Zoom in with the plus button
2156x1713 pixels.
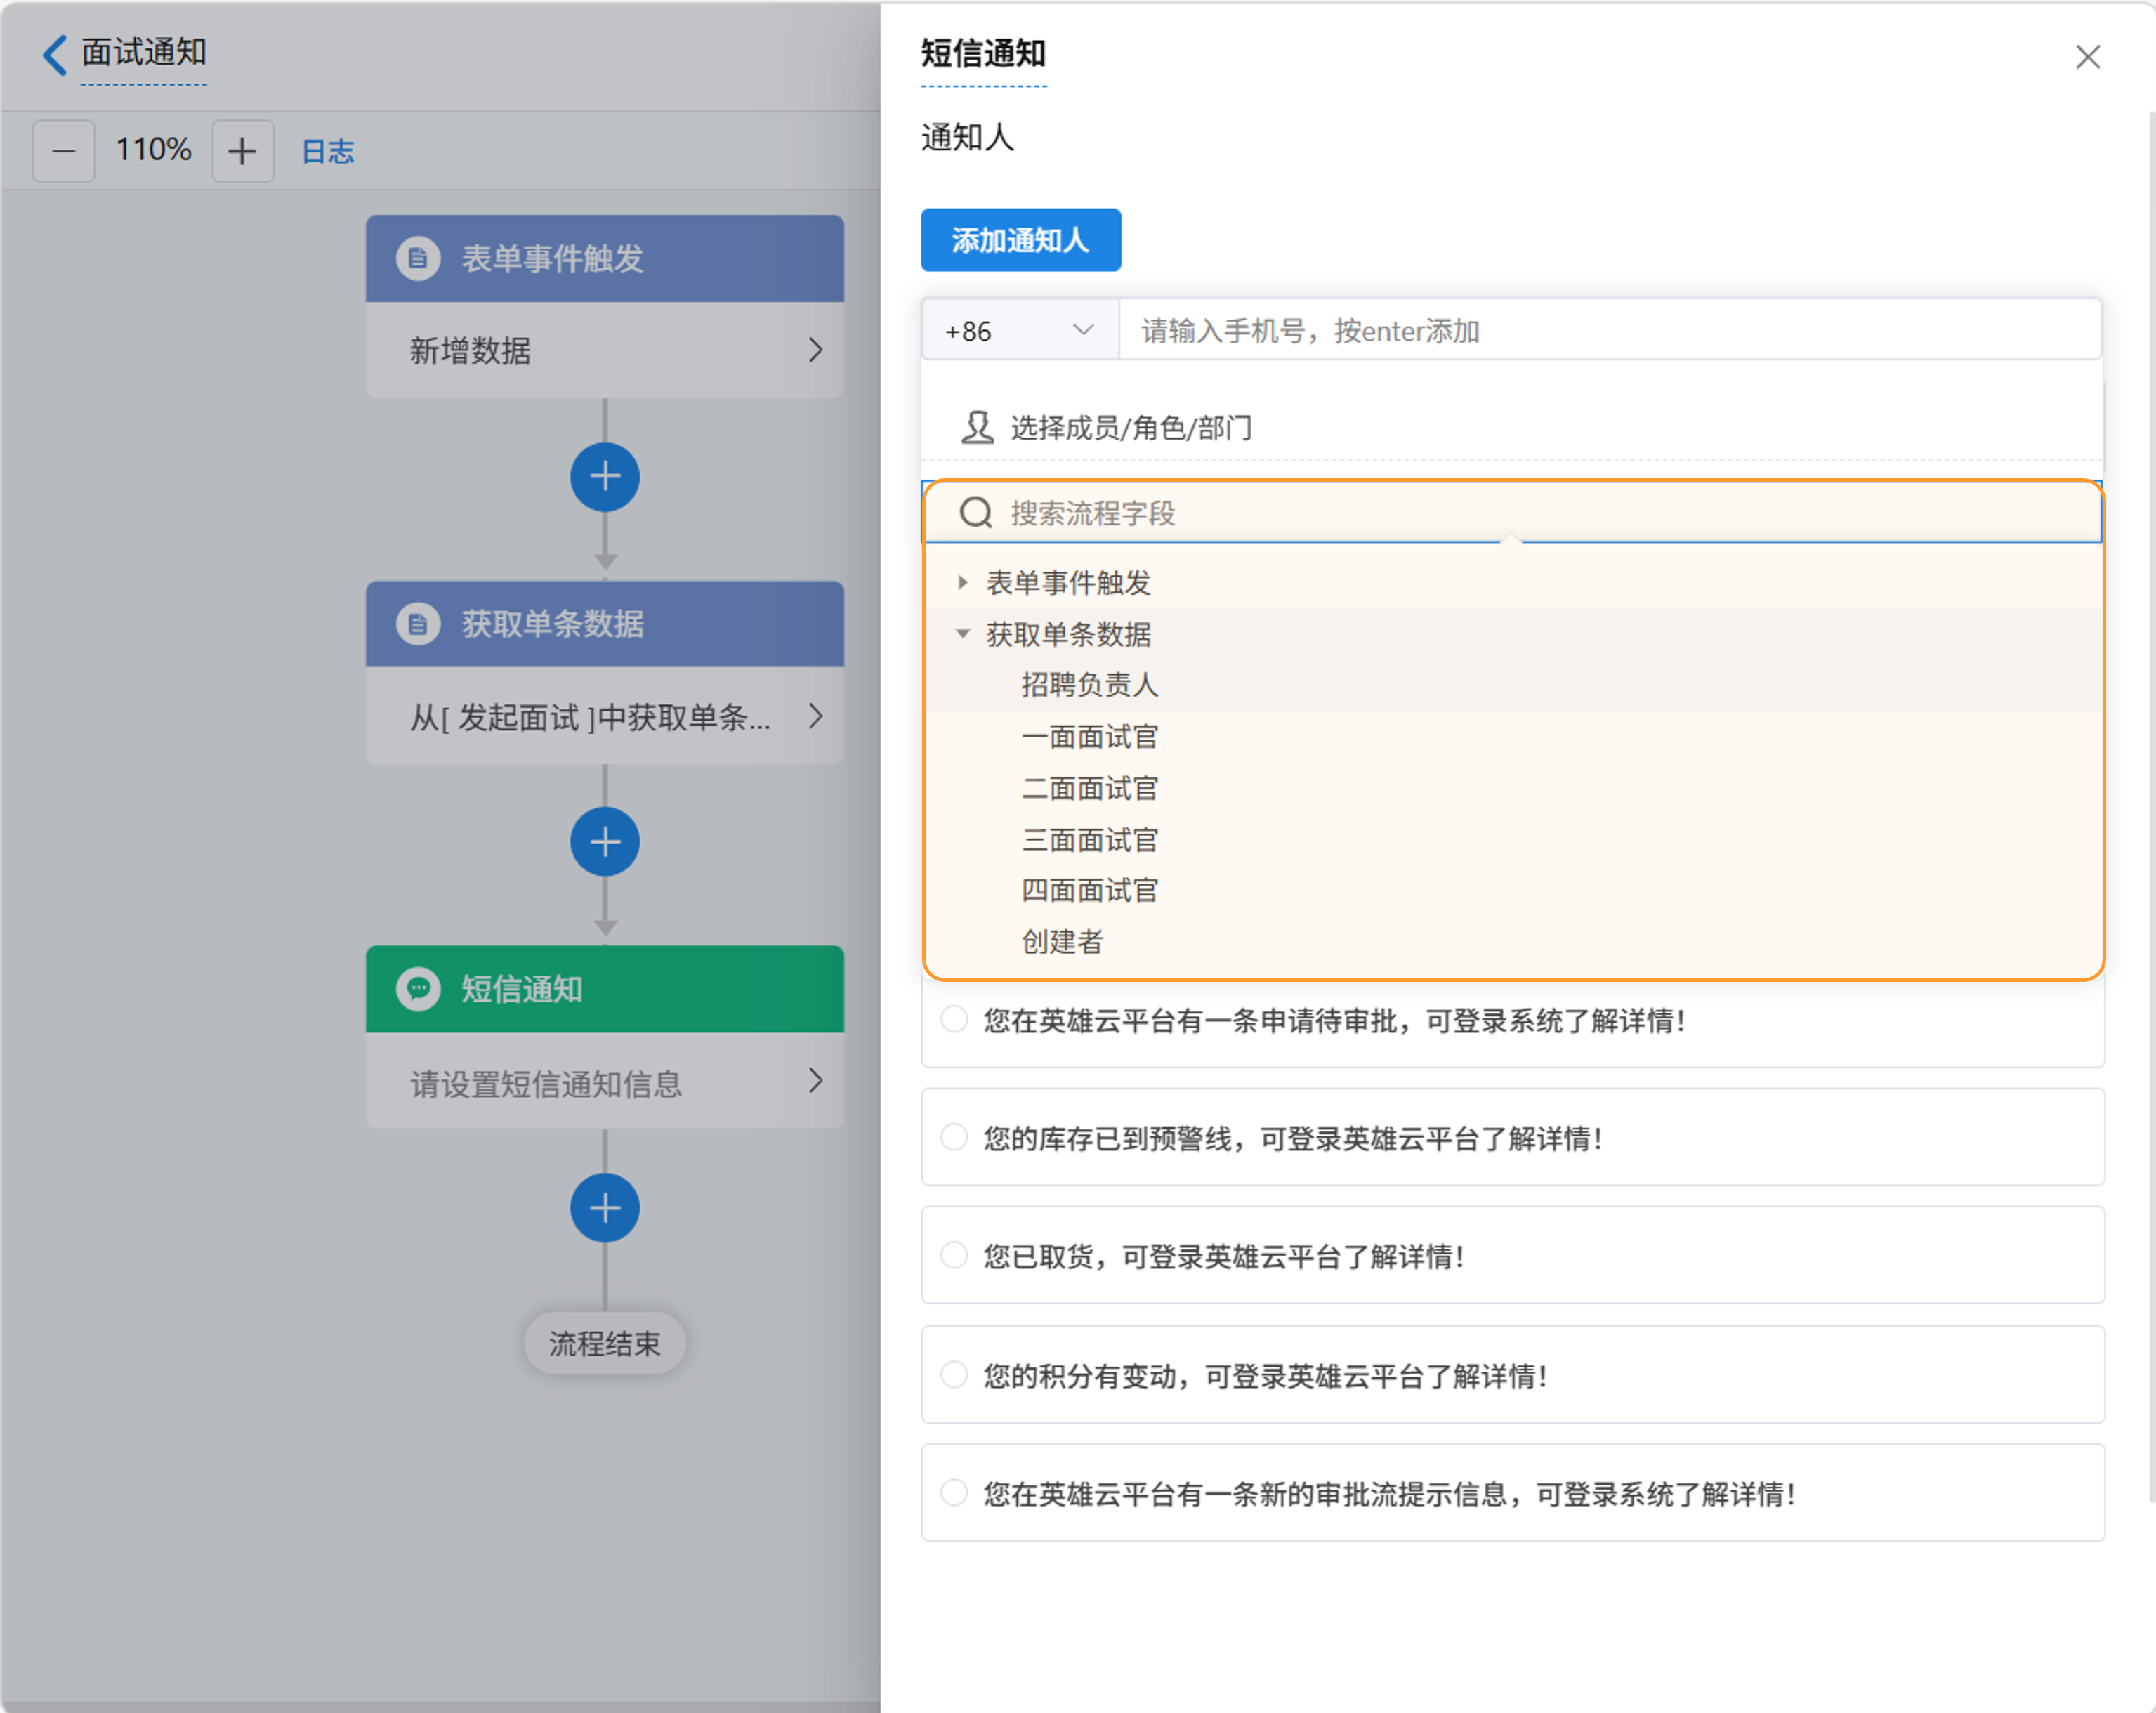(x=242, y=151)
